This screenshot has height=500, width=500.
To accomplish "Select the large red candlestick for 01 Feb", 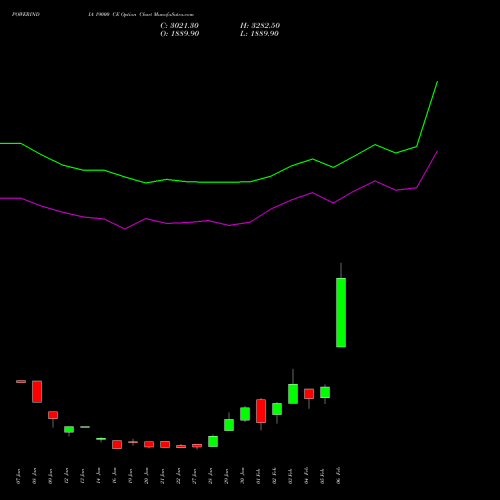I will coord(261,411).
